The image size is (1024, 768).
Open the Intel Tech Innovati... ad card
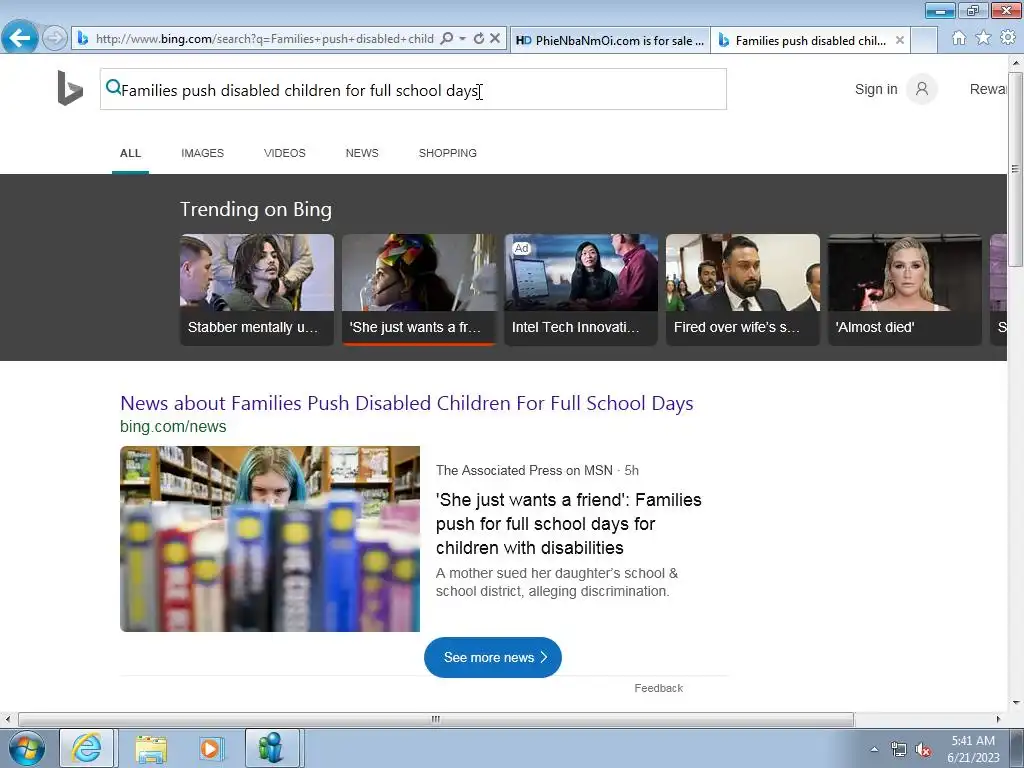click(581, 289)
